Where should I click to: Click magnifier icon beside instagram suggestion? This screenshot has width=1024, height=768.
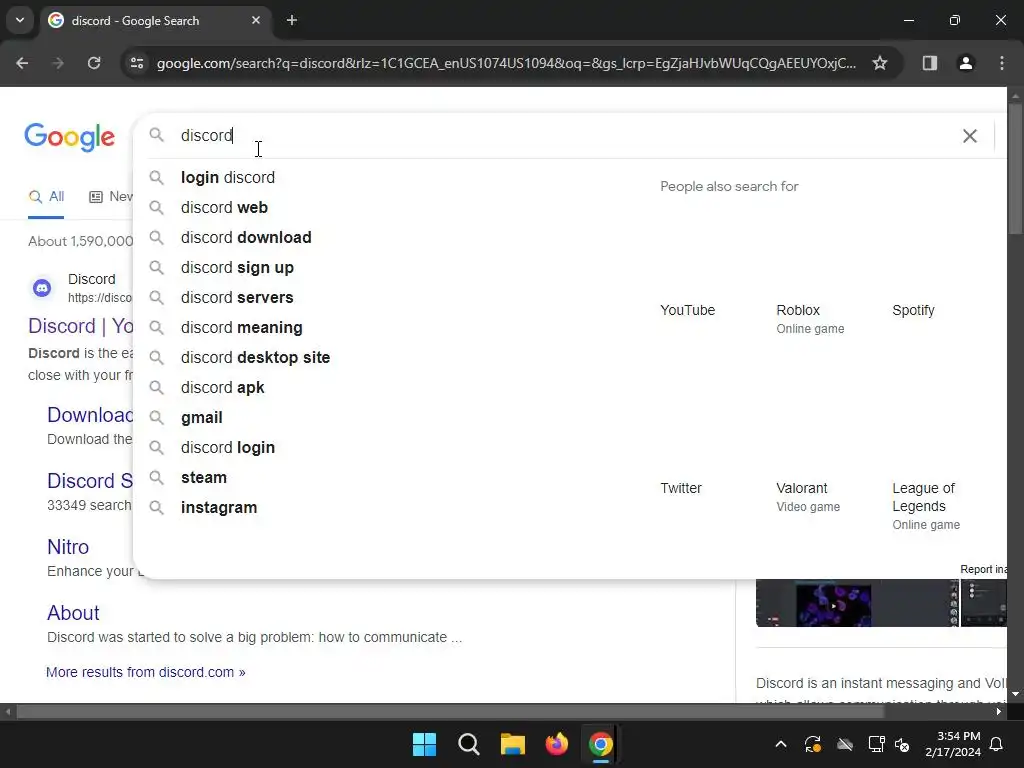156,507
